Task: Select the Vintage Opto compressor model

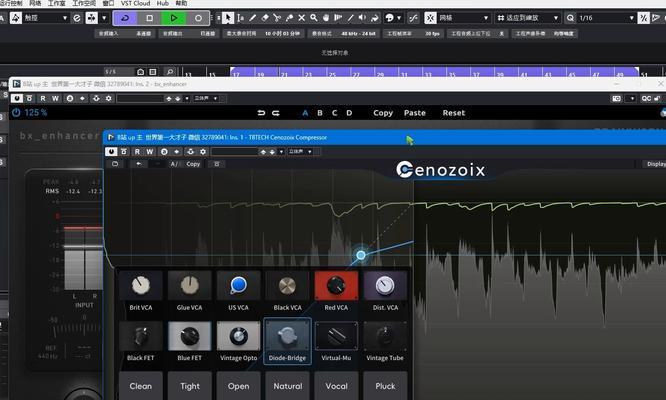Action: coord(238,342)
